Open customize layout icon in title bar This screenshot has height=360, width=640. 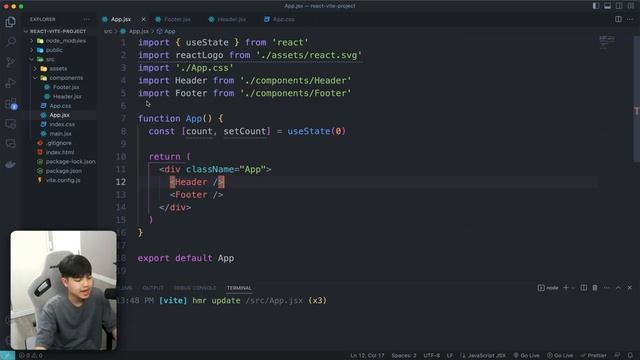(x=631, y=6)
